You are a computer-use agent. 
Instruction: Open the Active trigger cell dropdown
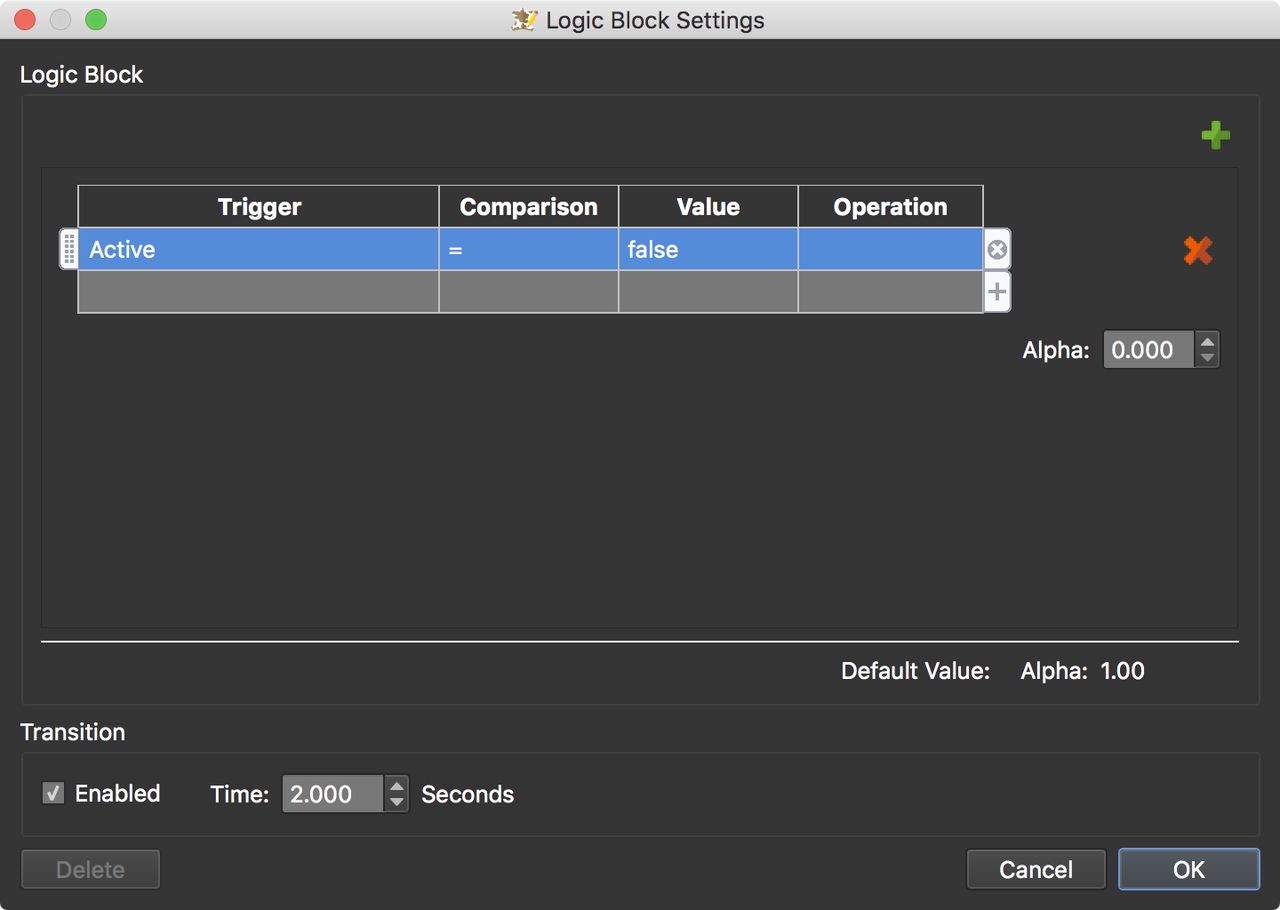tap(259, 249)
